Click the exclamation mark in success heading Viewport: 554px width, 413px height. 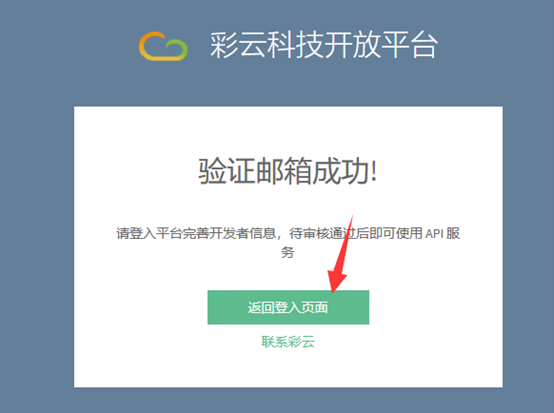(x=374, y=171)
